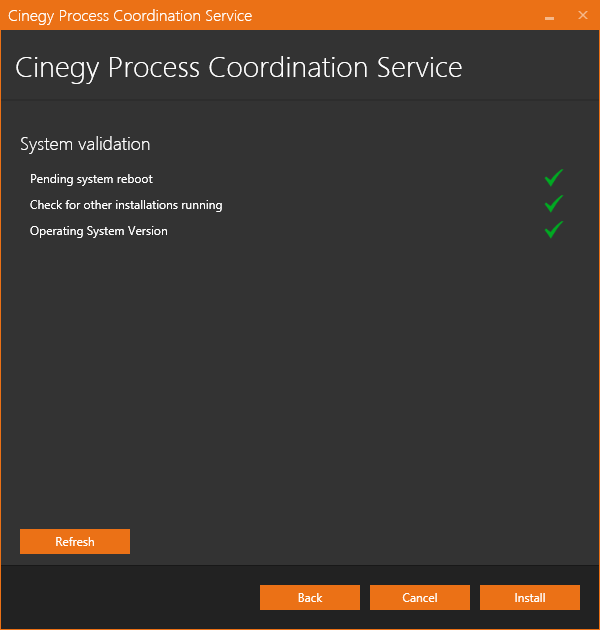600x630 pixels.
Task: Cancel the setup wizard
Action: point(420,597)
